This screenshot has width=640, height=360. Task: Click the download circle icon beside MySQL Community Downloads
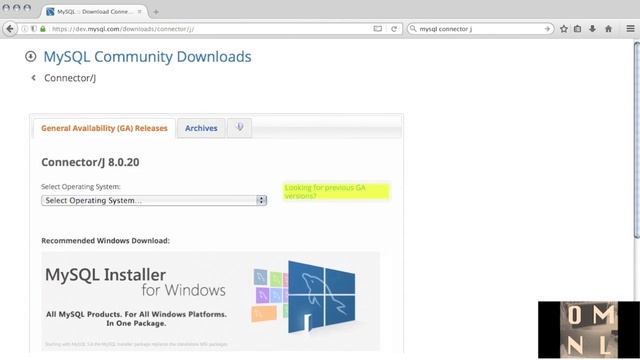pyautogui.click(x=31, y=56)
